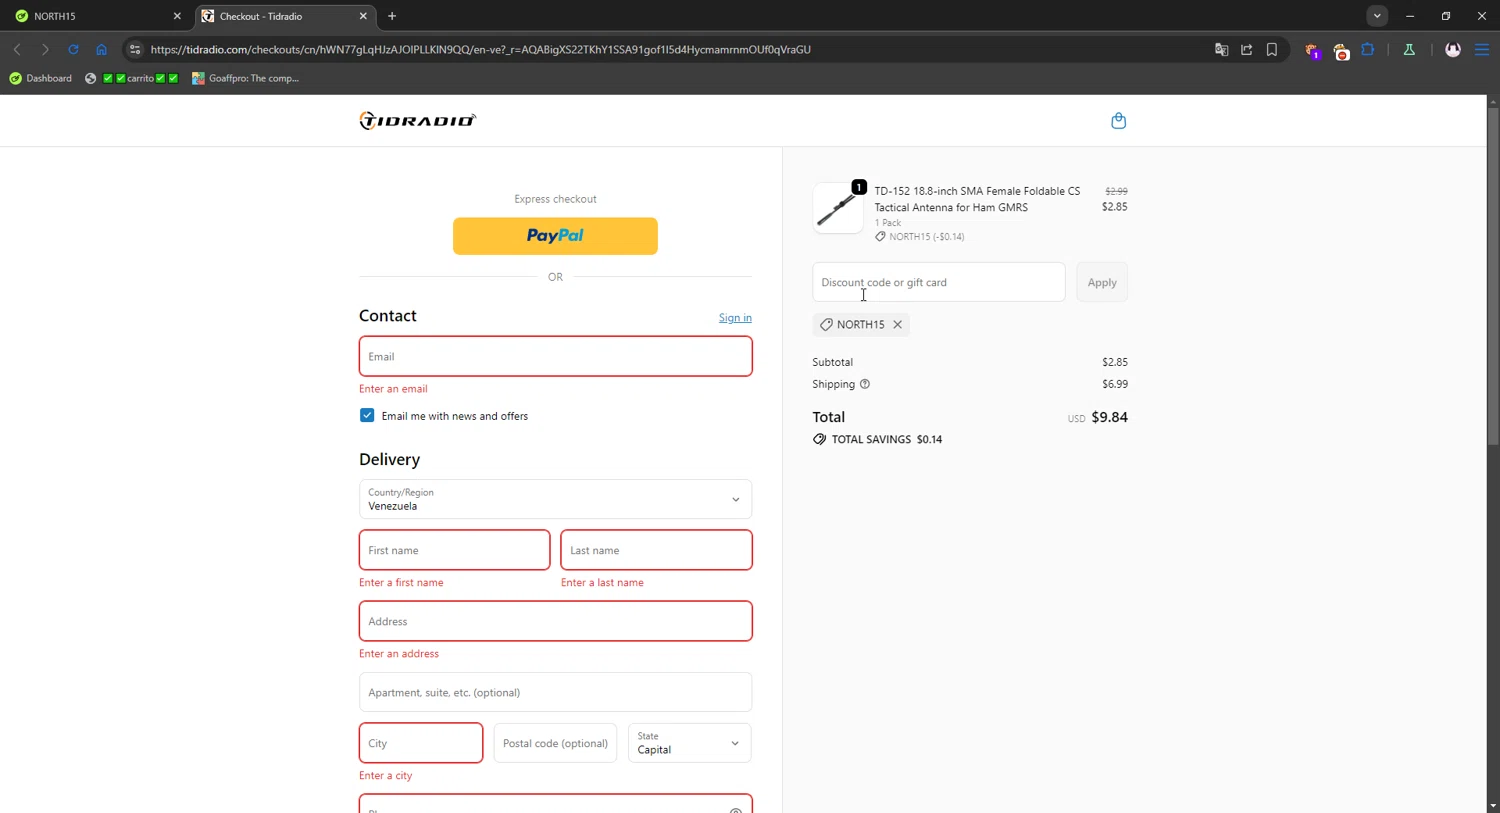This screenshot has height=813, width=1500.
Task: Navigate forward with the forward arrow
Action: click(x=45, y=49)
